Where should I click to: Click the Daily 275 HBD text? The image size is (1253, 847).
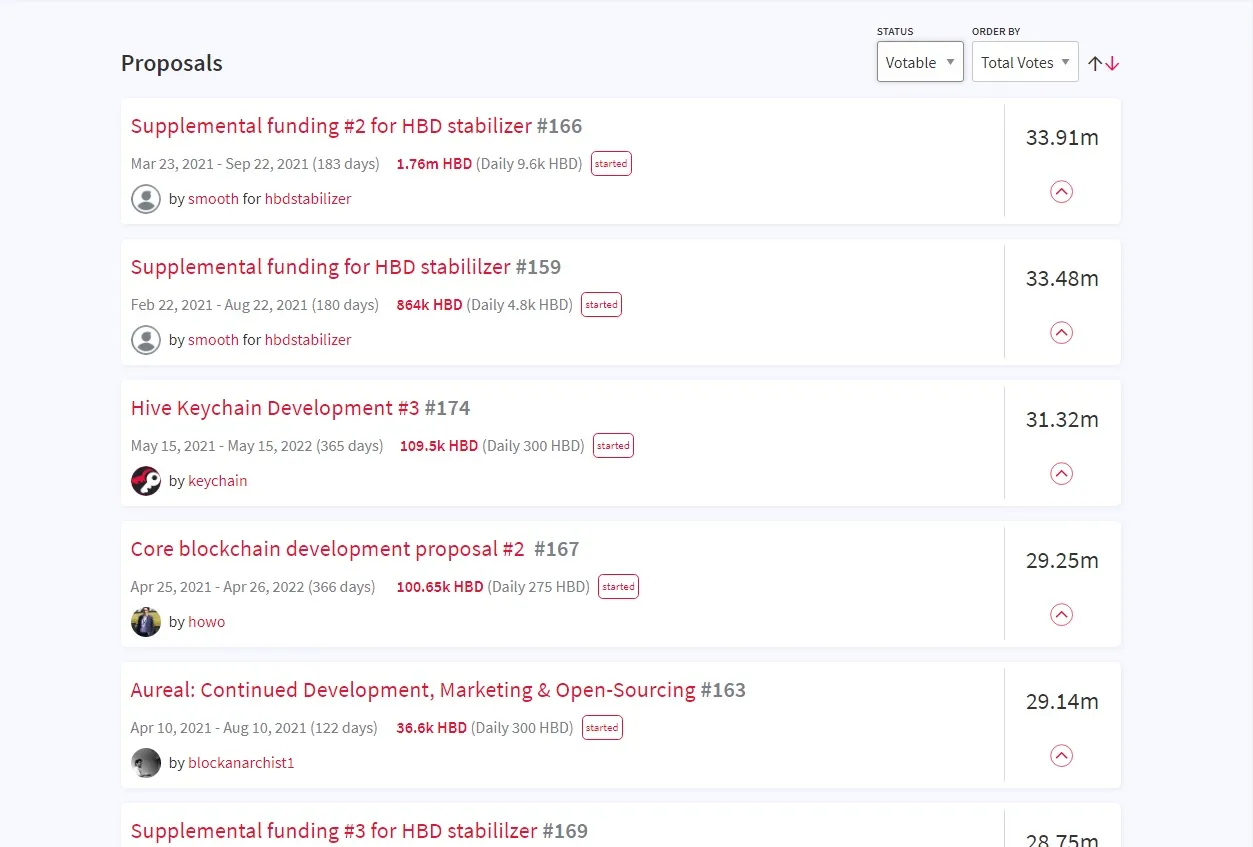pyautogui.click(x=539, y=587)
